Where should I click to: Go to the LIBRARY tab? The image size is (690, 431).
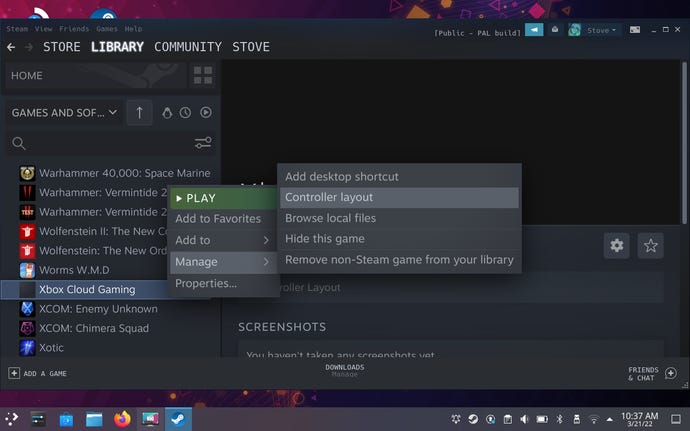(x=117, y=47)
